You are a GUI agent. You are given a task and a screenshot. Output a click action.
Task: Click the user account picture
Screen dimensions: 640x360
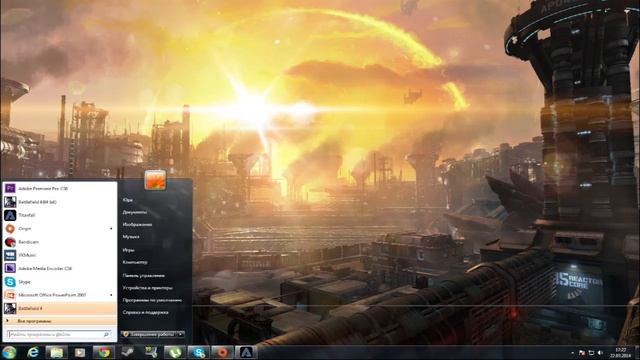pos(155,180)
